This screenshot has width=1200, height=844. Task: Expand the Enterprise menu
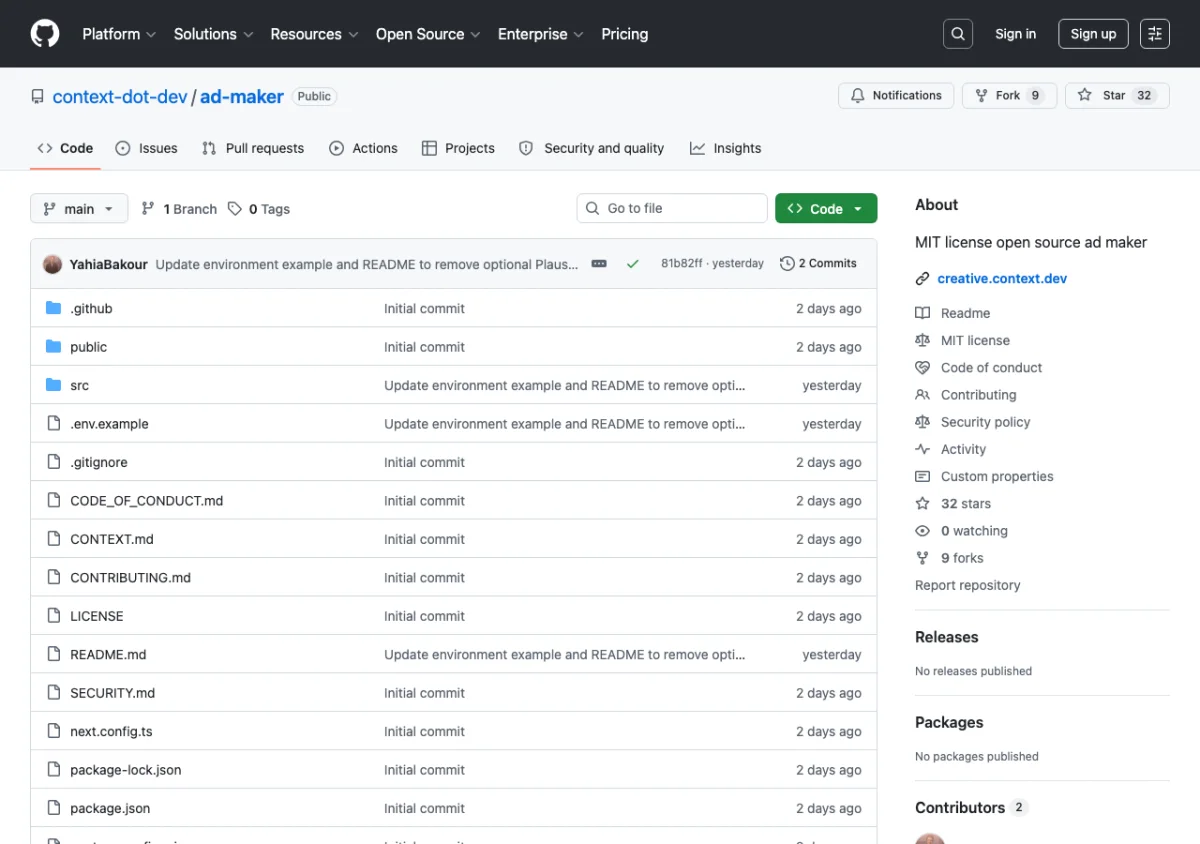click(x=541, y=34)
